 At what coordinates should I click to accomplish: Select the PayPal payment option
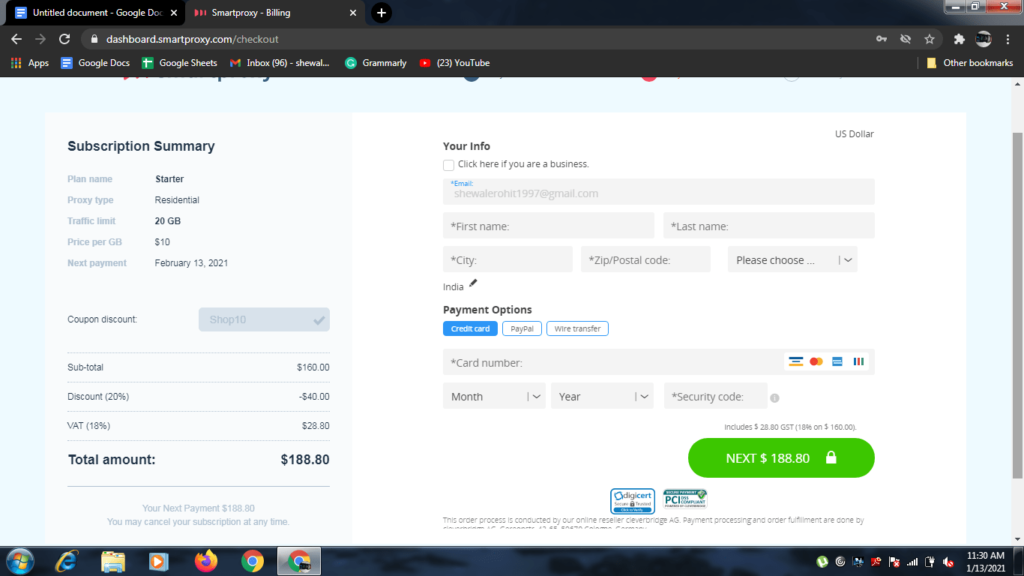click(522, 328)
